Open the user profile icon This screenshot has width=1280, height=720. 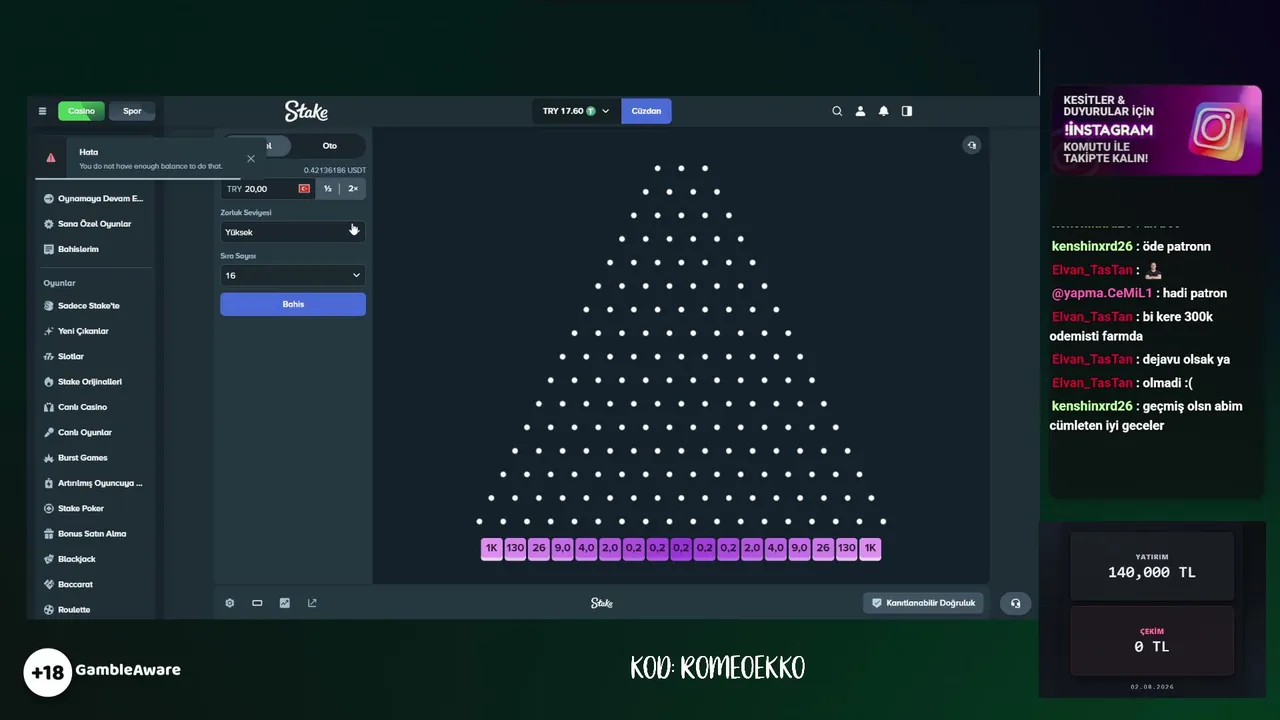[860, 111]
